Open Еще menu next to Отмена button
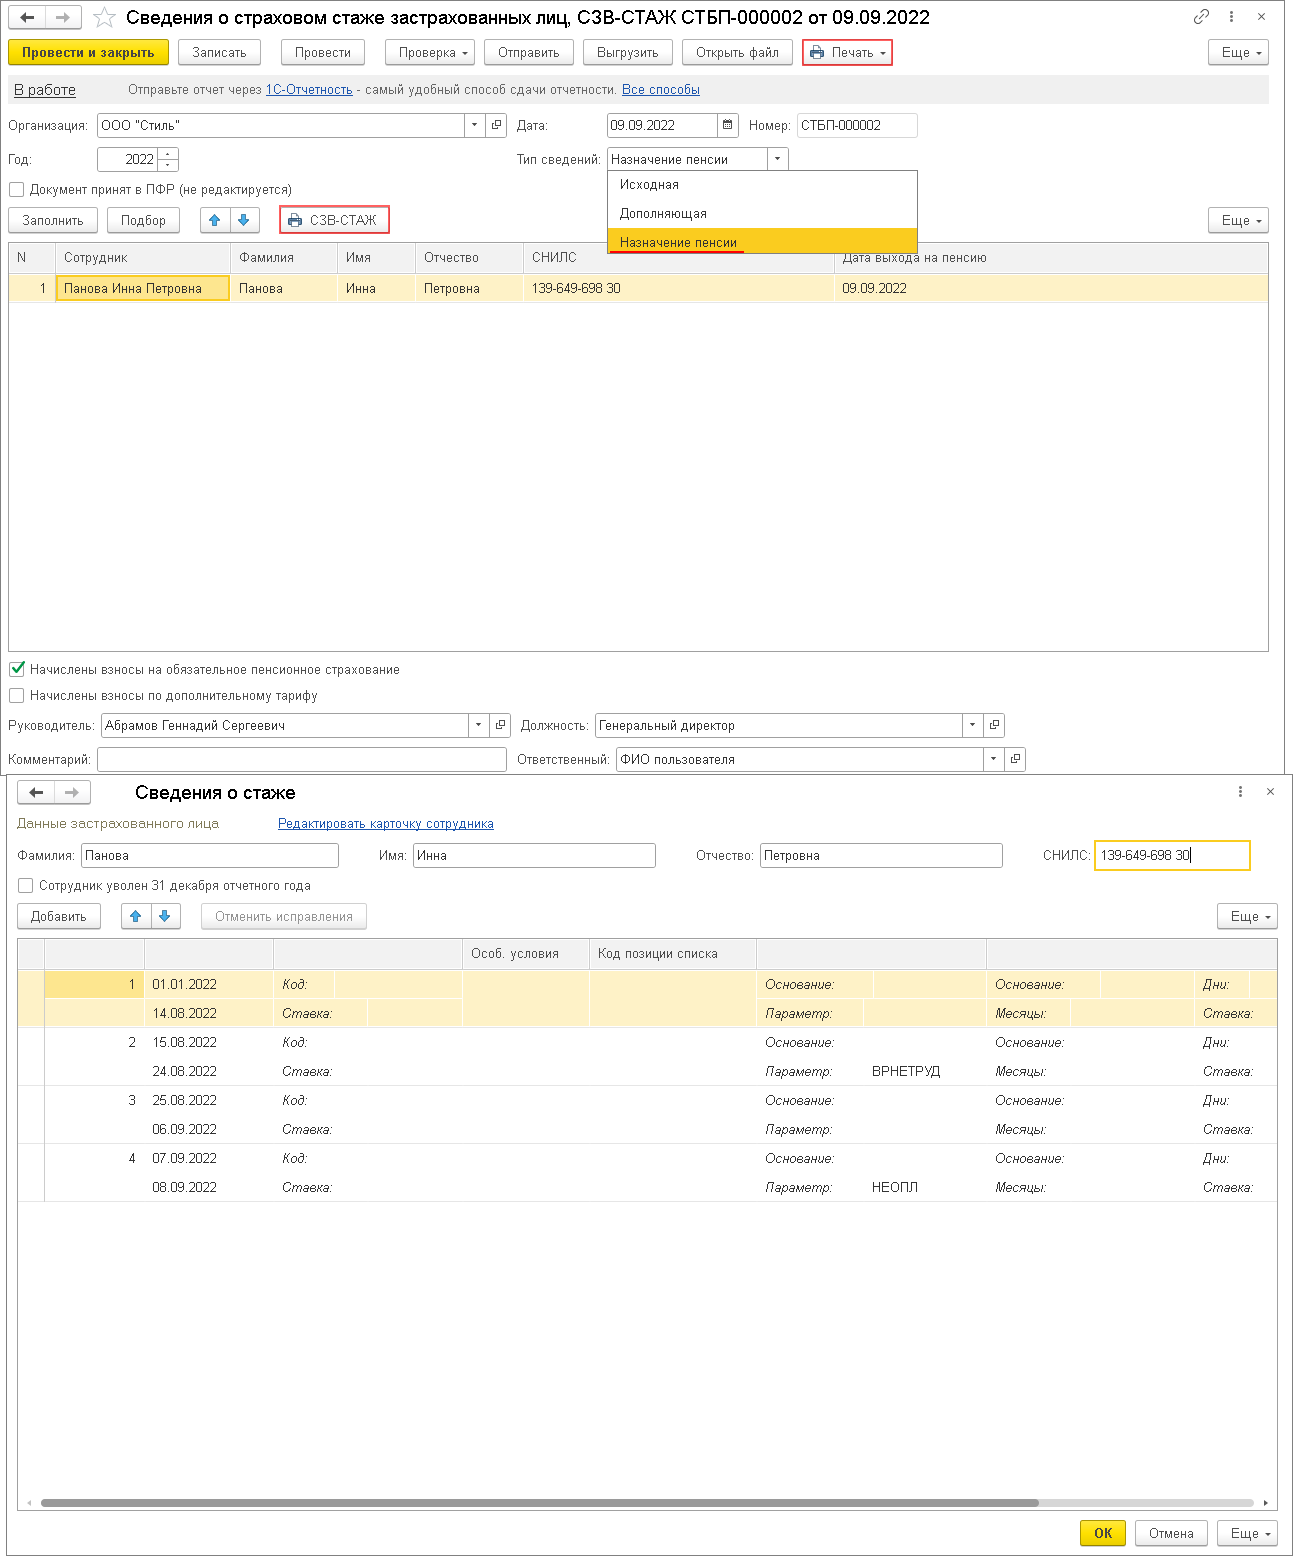The image size is (1297, 1557). [x=1247, y=1533]
